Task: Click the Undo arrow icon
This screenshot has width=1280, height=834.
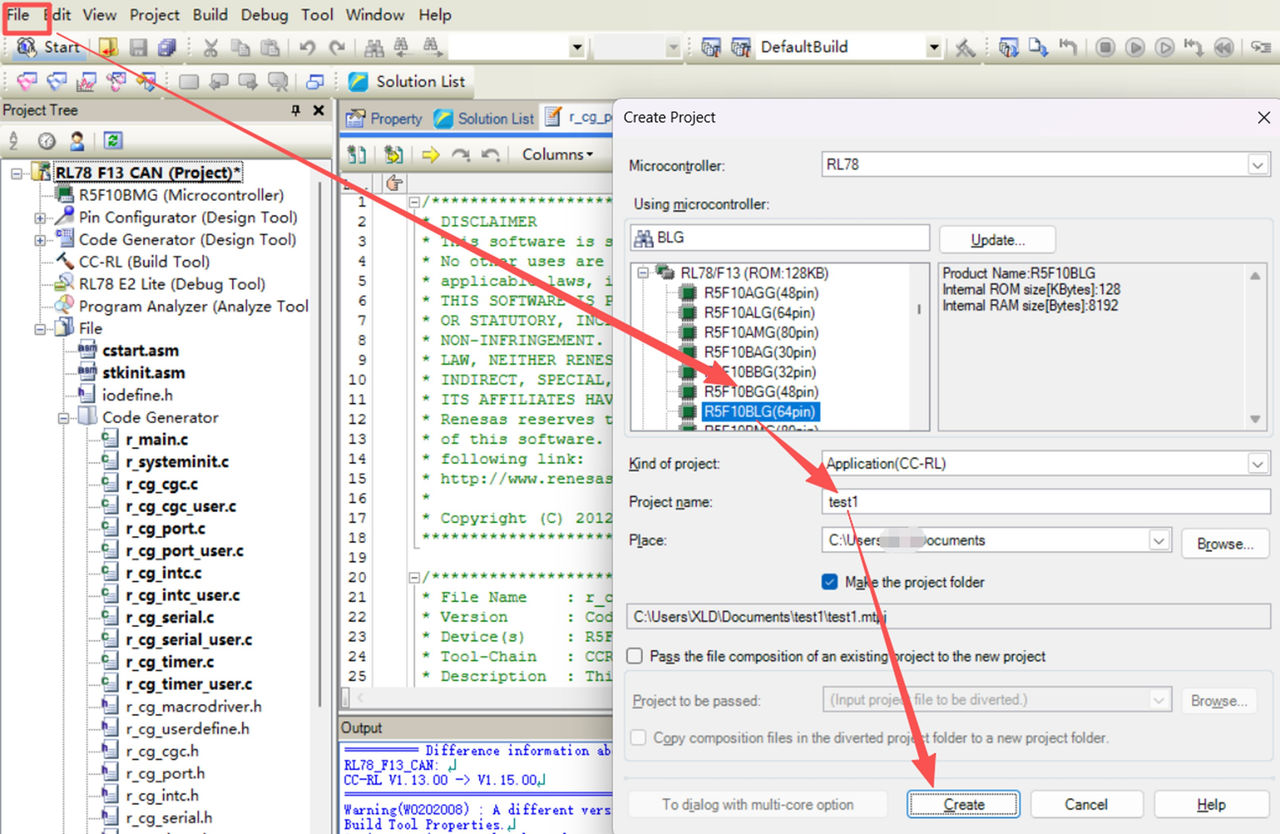Action: [x=307, y=47]
